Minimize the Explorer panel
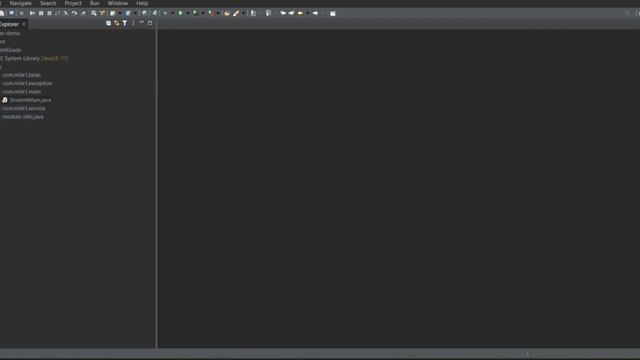 coord(142,22)
